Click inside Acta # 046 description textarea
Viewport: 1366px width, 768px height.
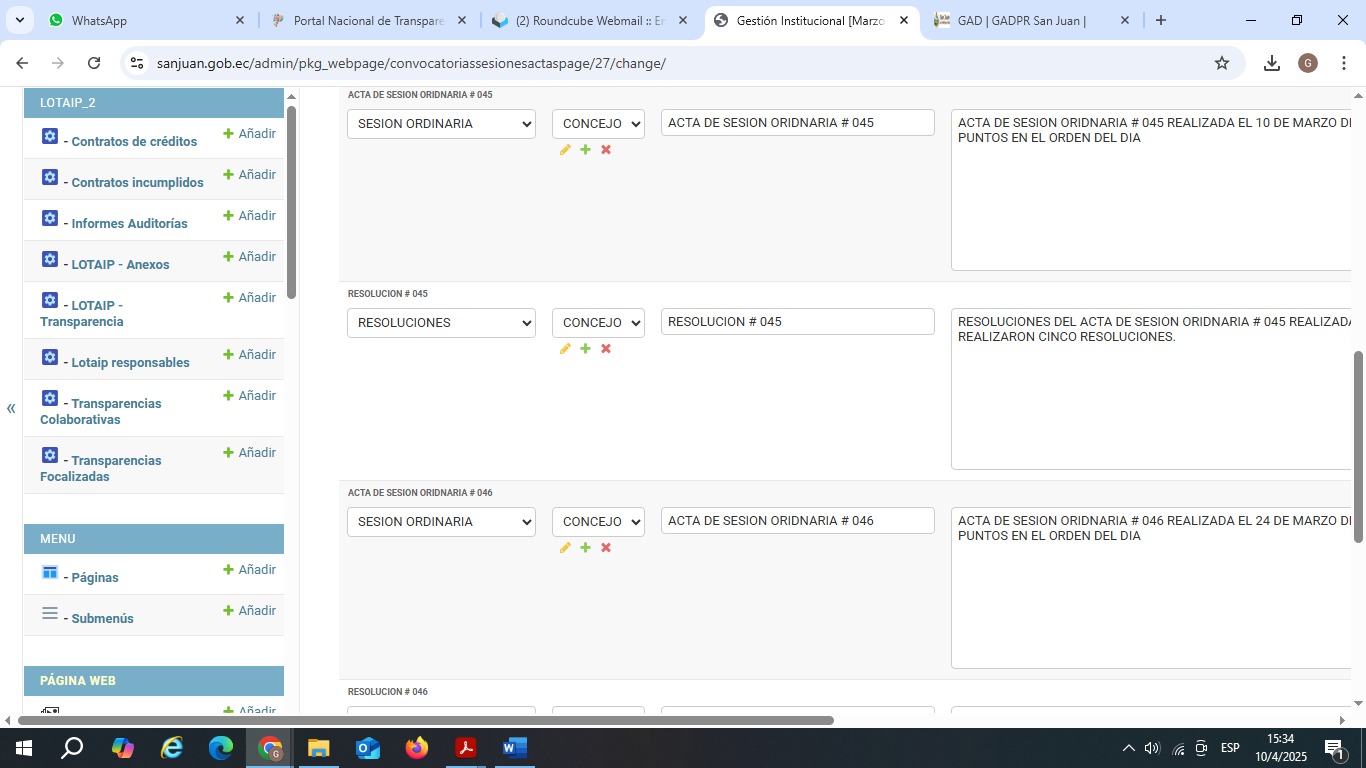[x=1150, y=600]
